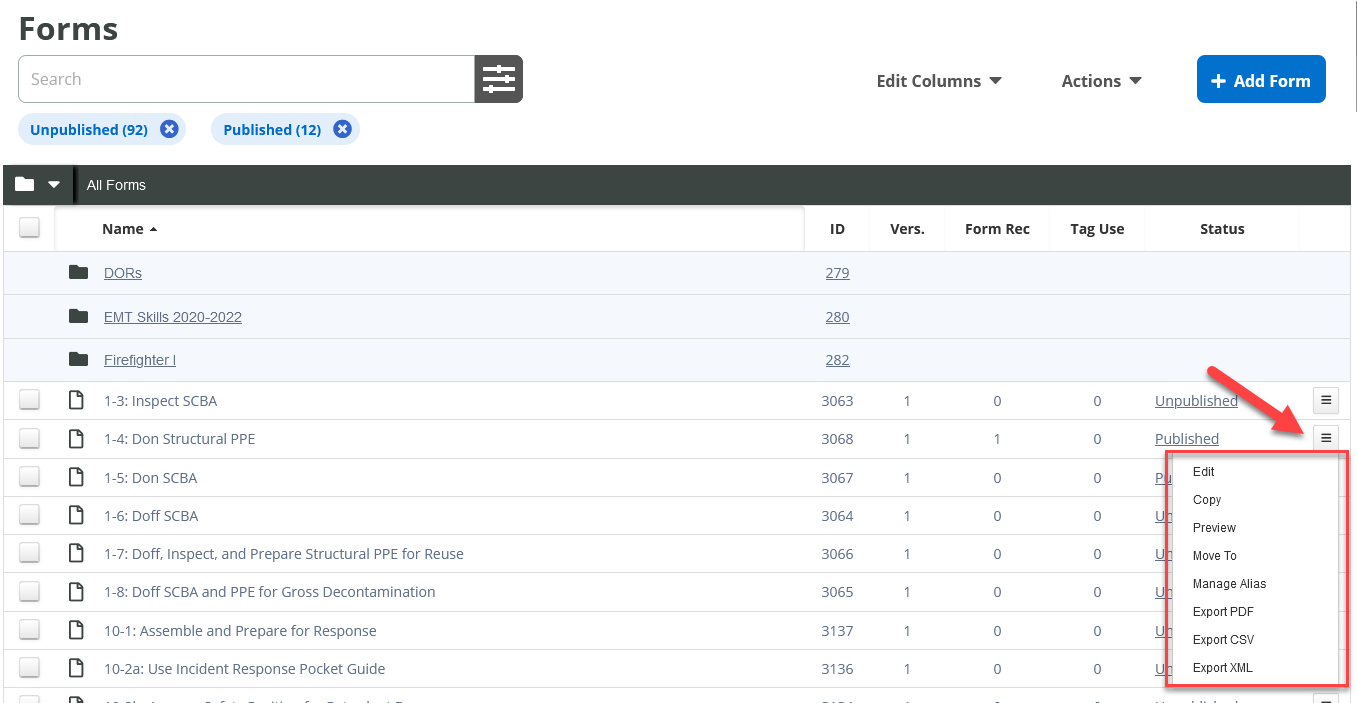Click the folder icon next to DORs
This screenshot has height=703, width=1357.
point(79,271)
